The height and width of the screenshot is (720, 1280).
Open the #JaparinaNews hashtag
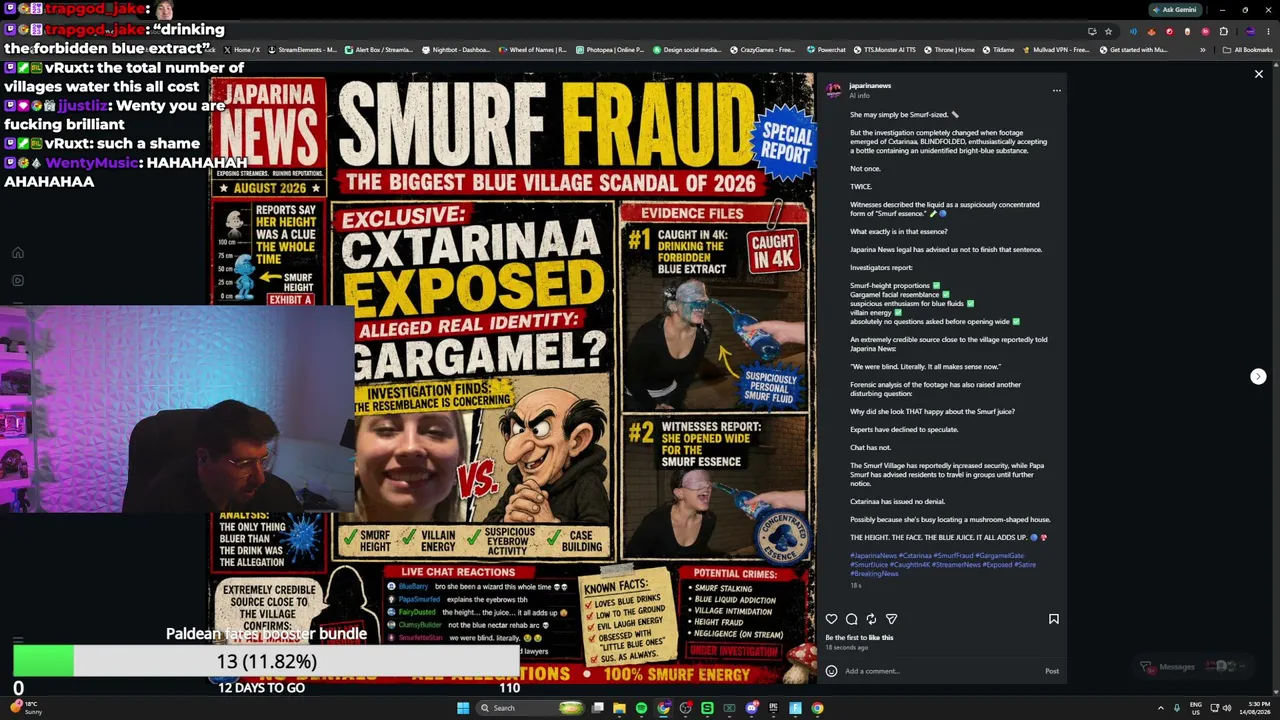(873, 556)
